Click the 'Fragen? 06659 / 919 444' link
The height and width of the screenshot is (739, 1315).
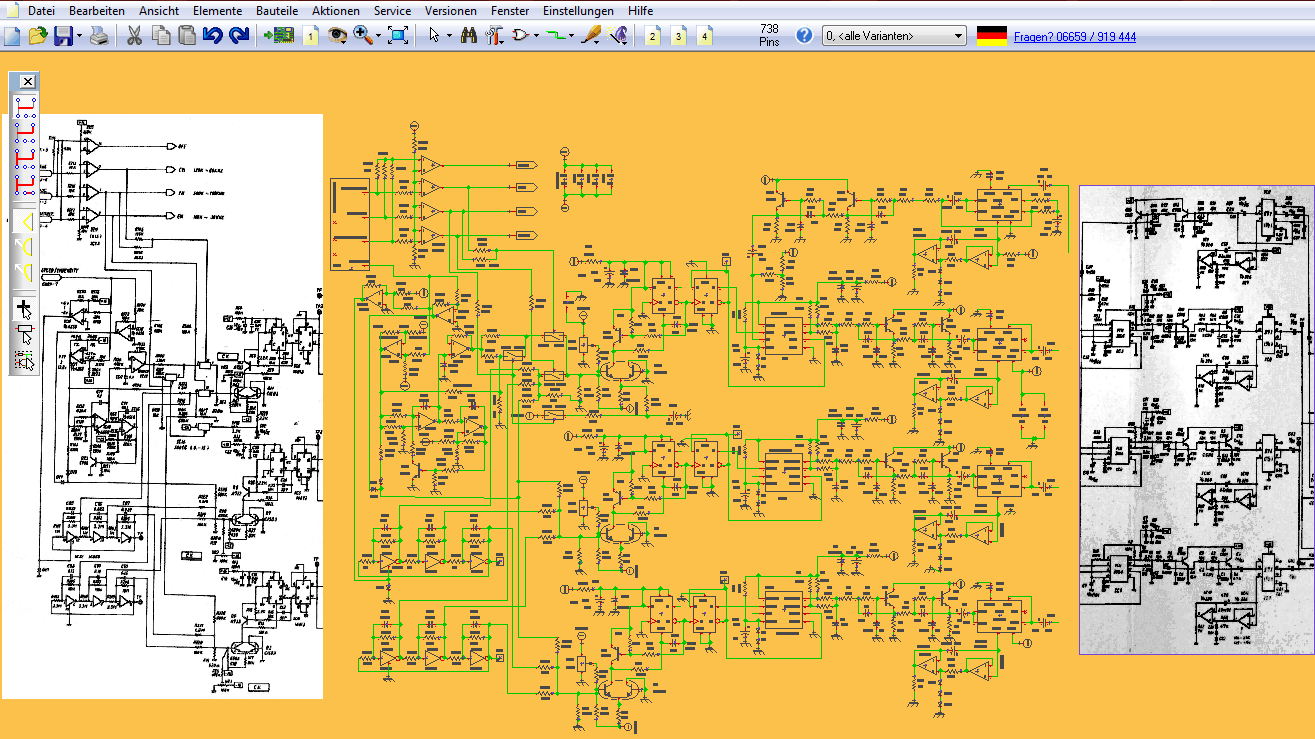(x=1074, y=37)
